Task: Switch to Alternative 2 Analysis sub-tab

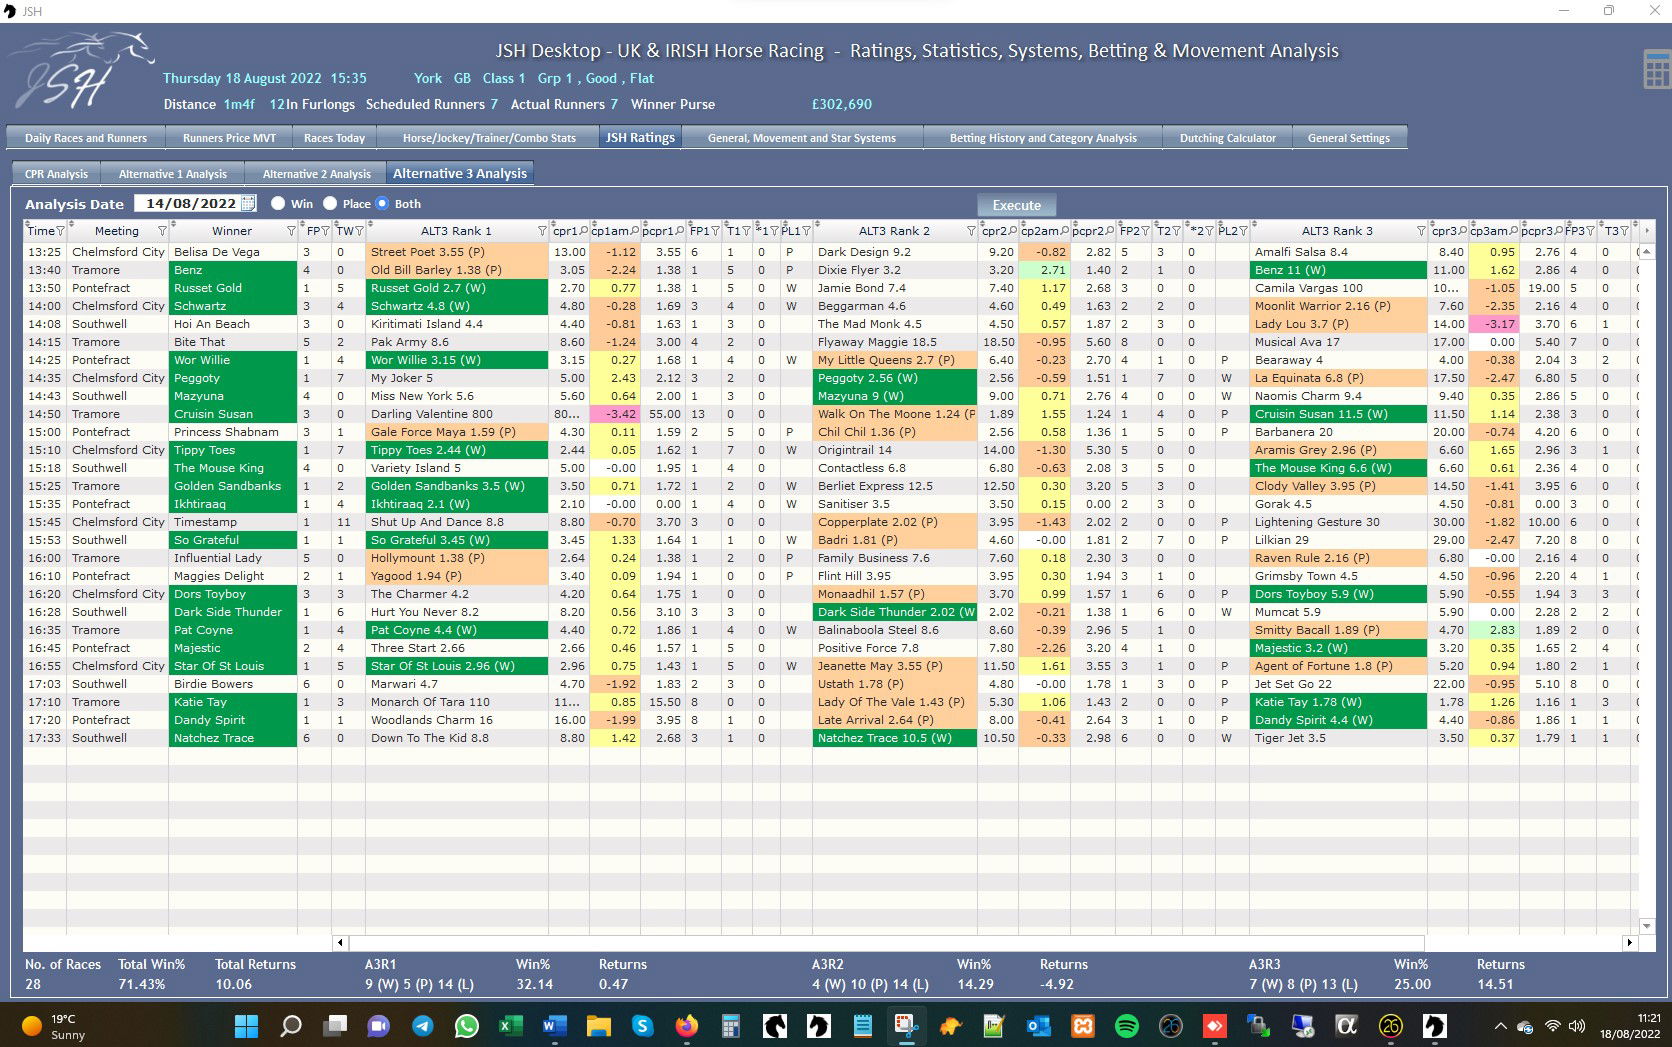Action: (x=316, y=174)
